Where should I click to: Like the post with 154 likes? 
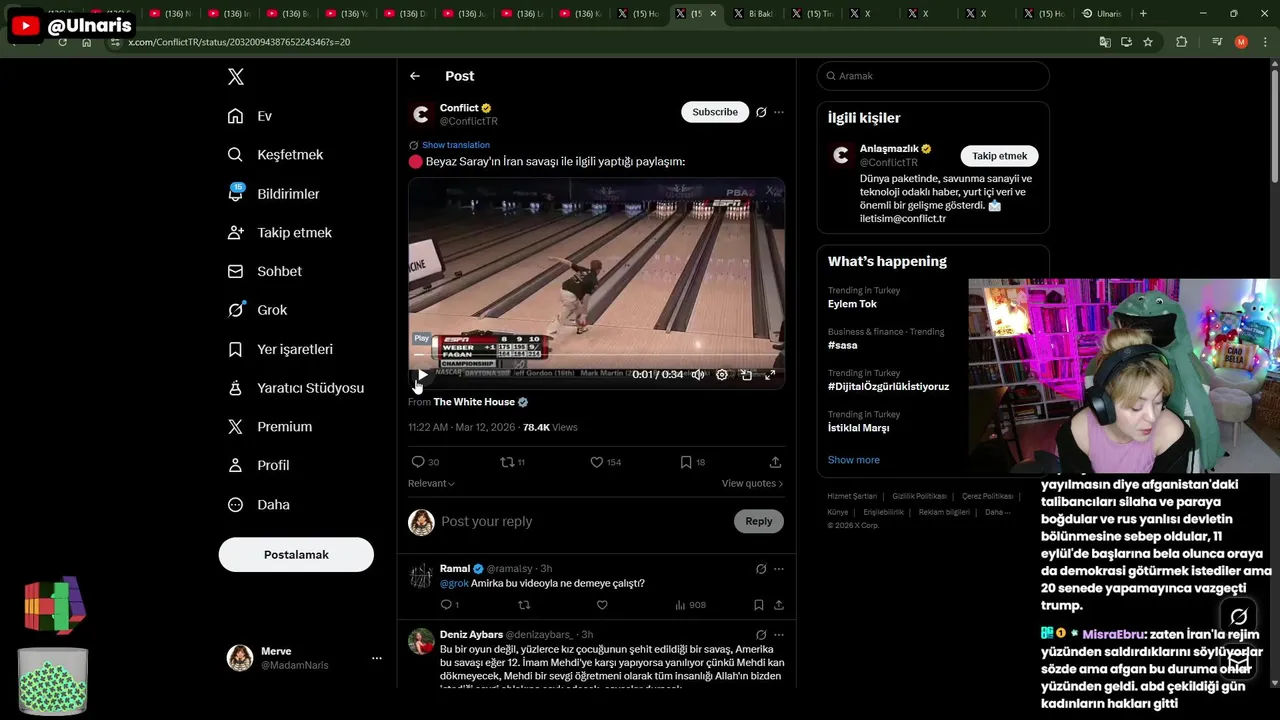pos(605,462)
